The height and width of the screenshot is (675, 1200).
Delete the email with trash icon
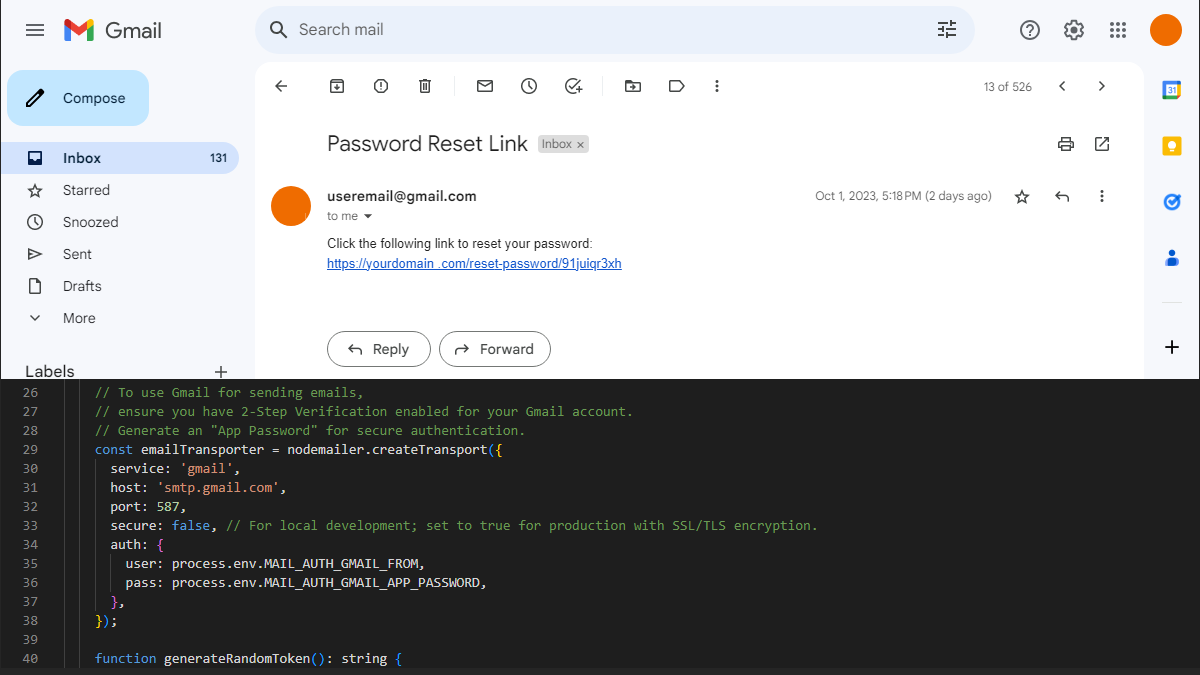point(425,87)
